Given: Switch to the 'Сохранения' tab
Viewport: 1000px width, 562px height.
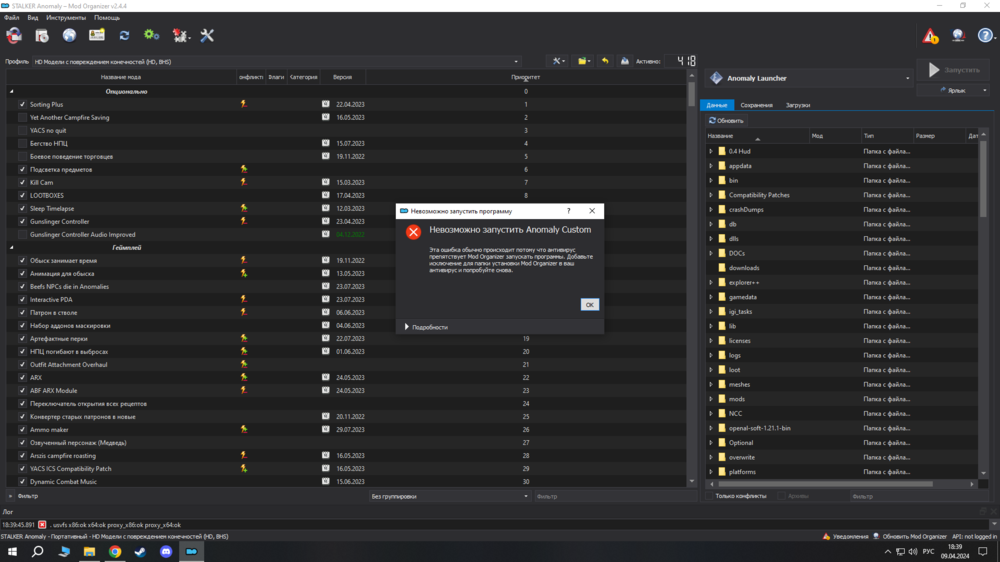Looking at the screenshot, I should pyautogui.click(x=756, y=105).
